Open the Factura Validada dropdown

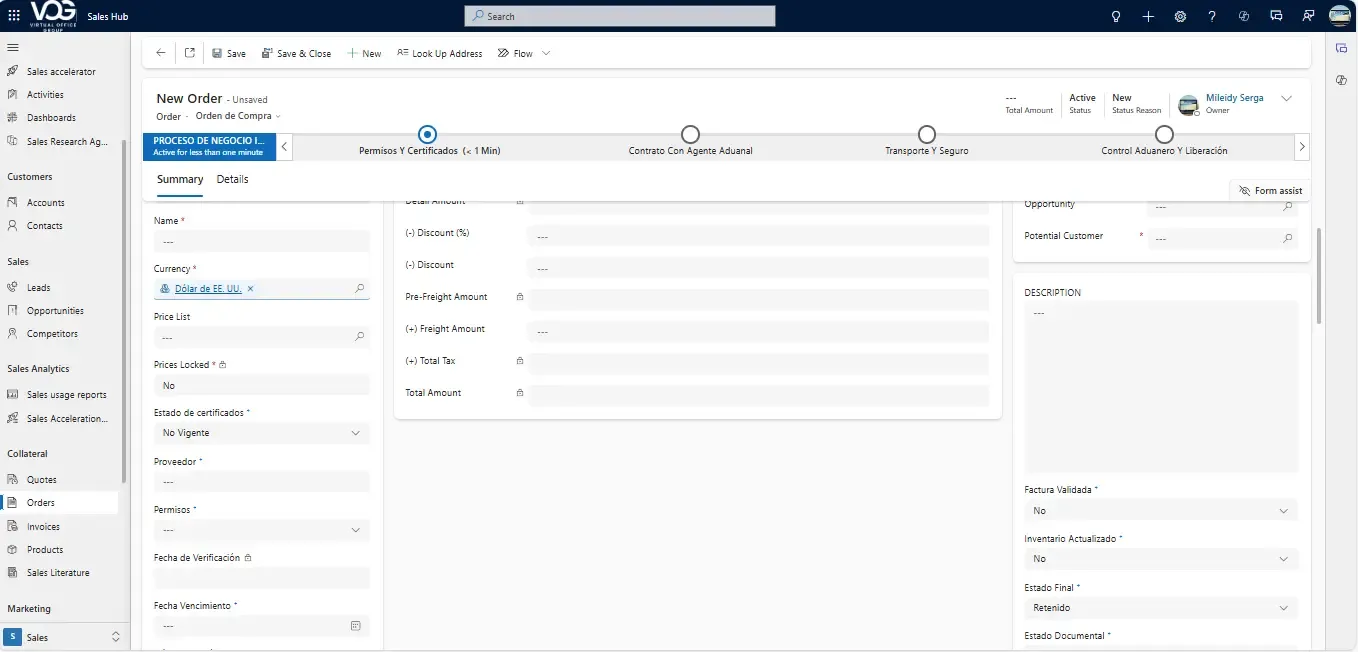[1284, 511]
